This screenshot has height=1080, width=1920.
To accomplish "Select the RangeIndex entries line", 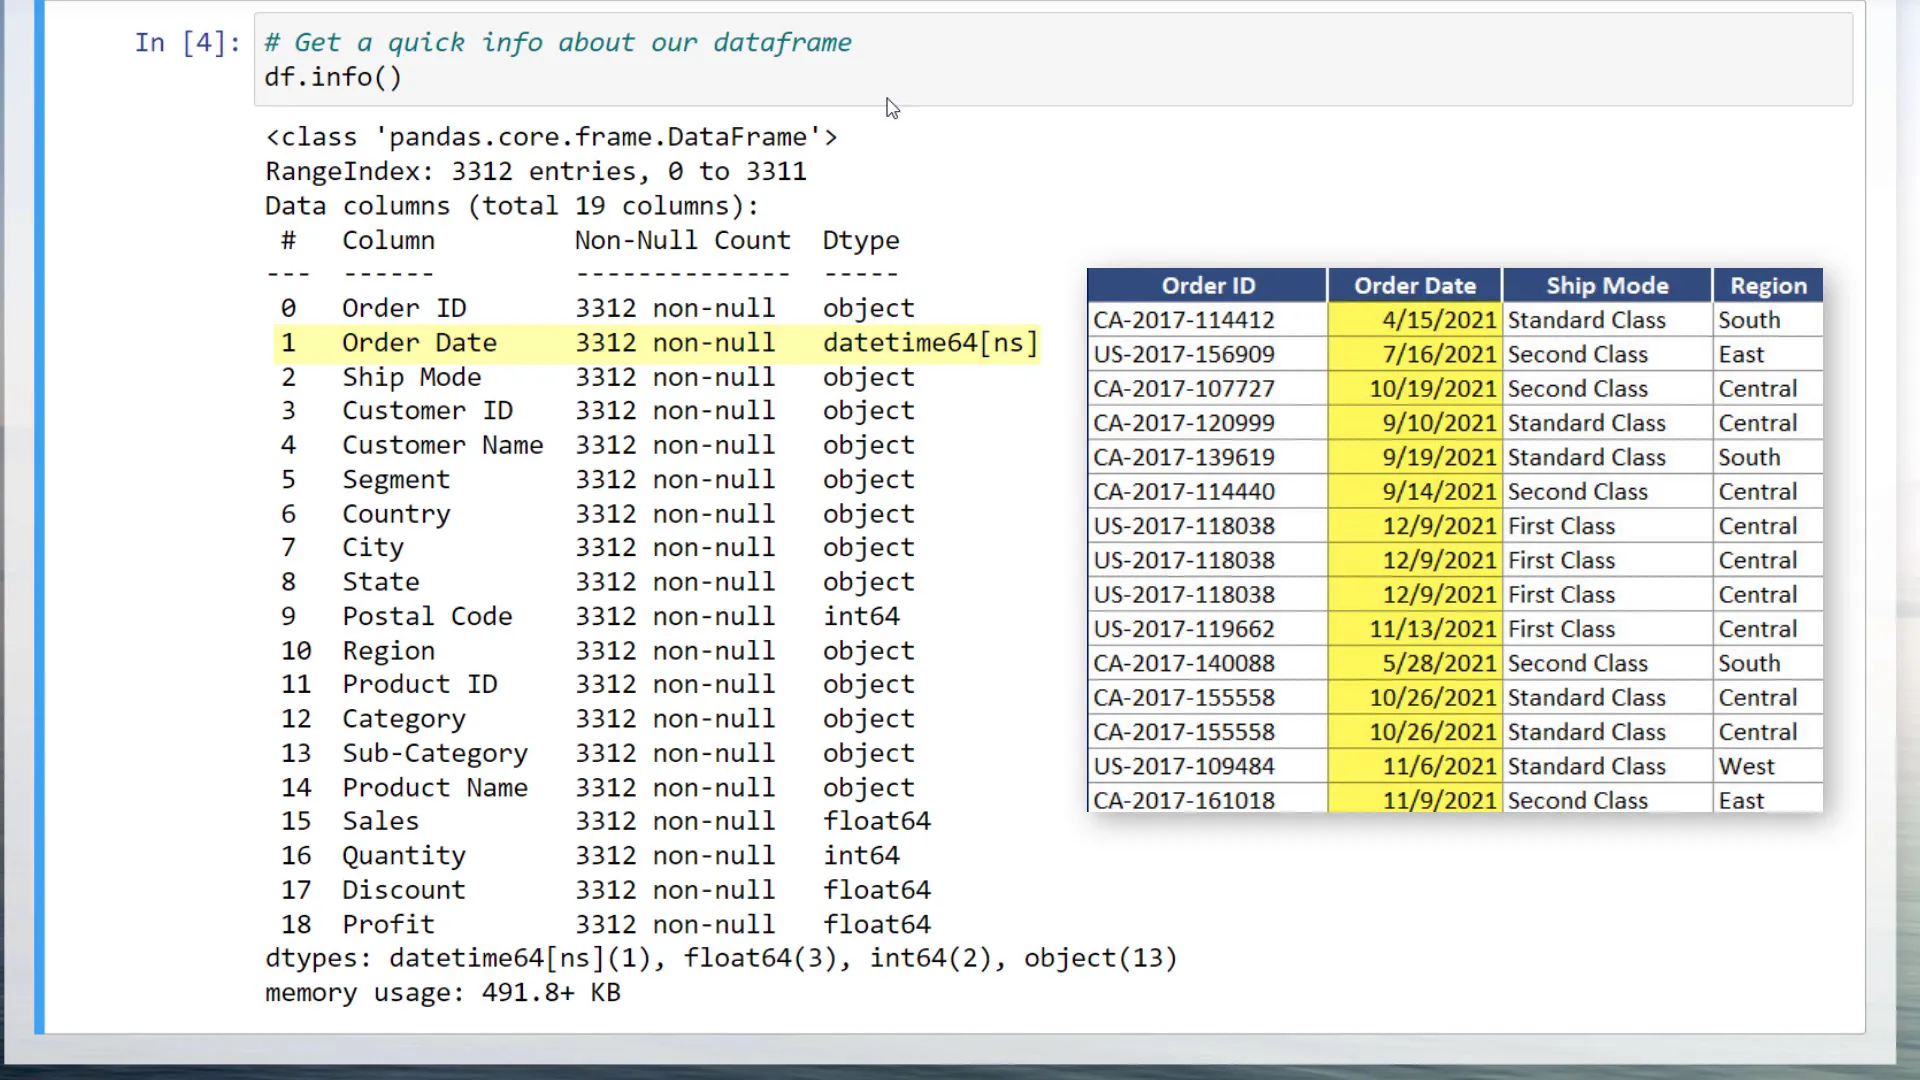I will (x=535, y=171).
